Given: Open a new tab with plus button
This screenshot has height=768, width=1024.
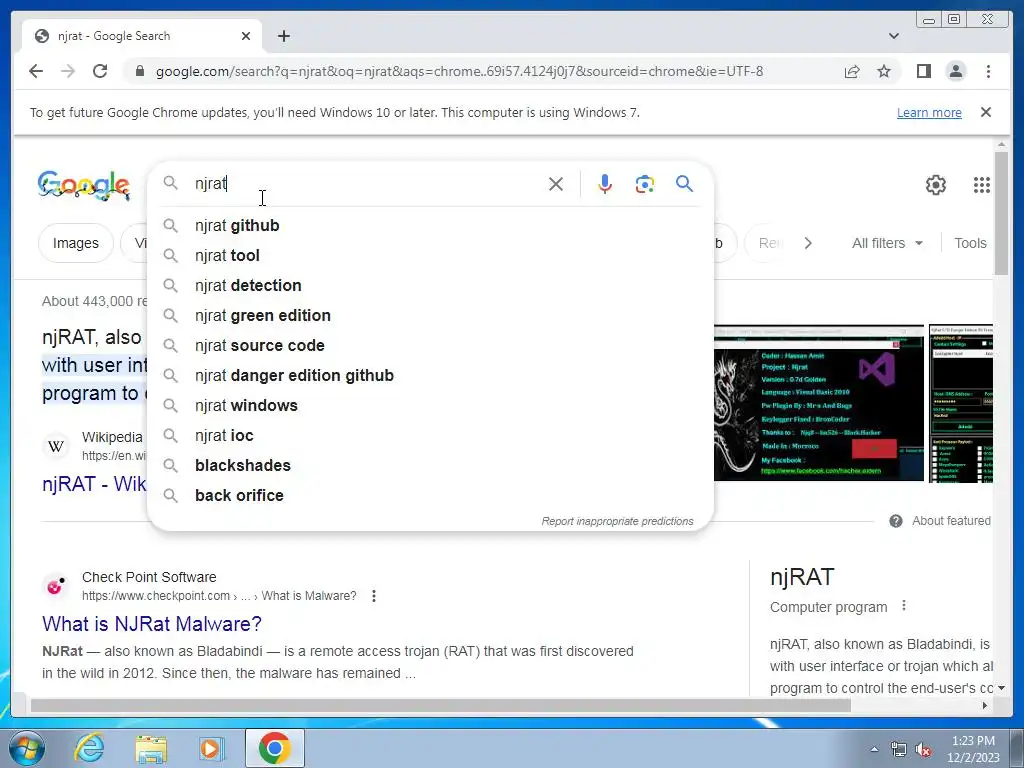Looking at the screenshot, I should [283, 36].
